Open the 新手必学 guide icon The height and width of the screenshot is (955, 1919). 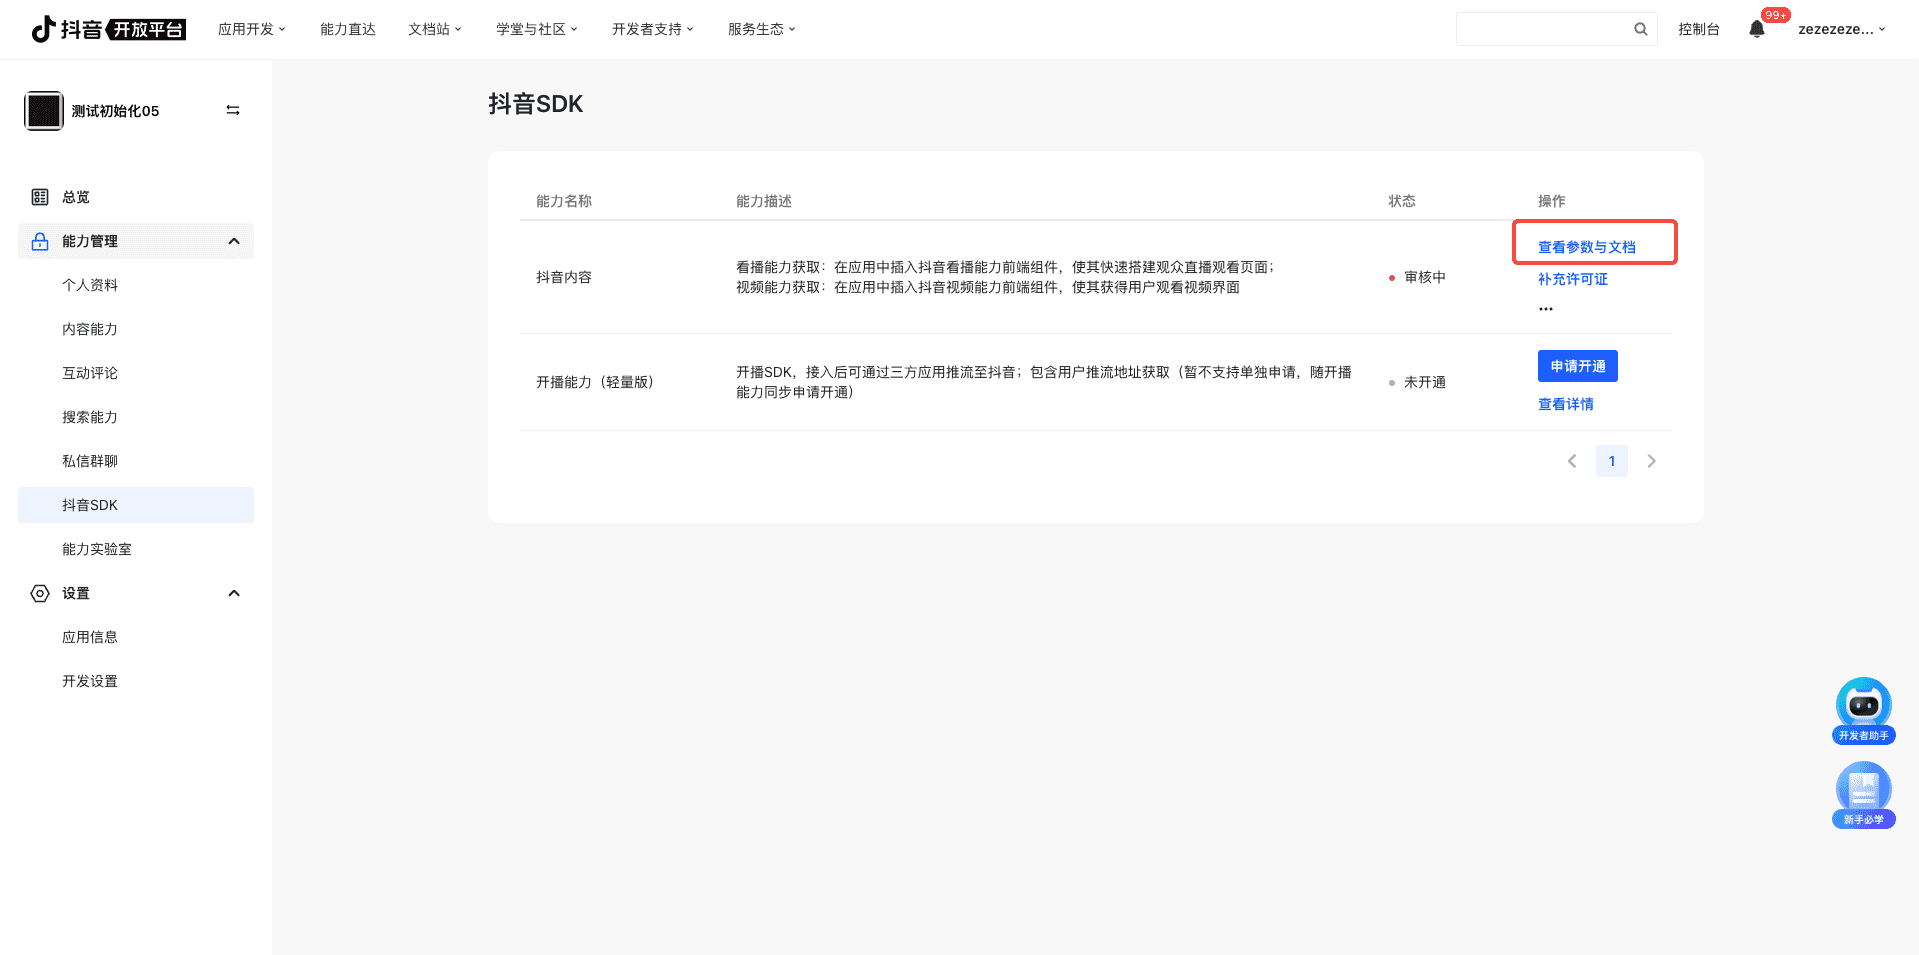(x=1863, y=795)
